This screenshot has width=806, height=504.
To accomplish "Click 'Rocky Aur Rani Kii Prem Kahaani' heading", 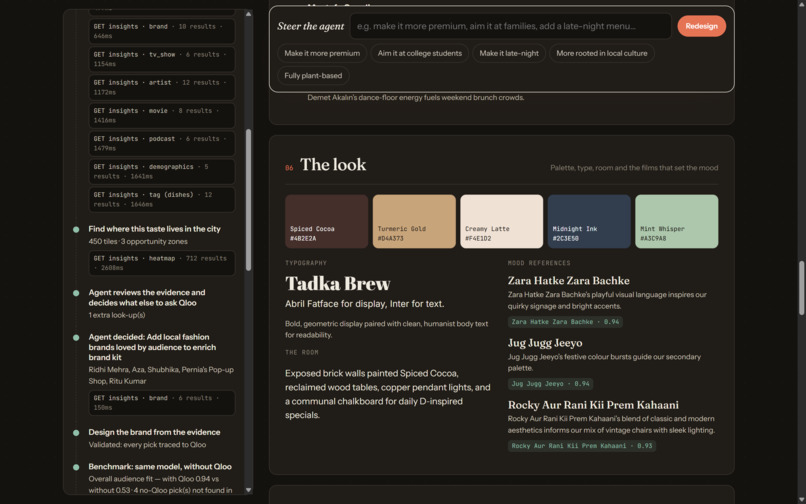I will tap(593, 404).
